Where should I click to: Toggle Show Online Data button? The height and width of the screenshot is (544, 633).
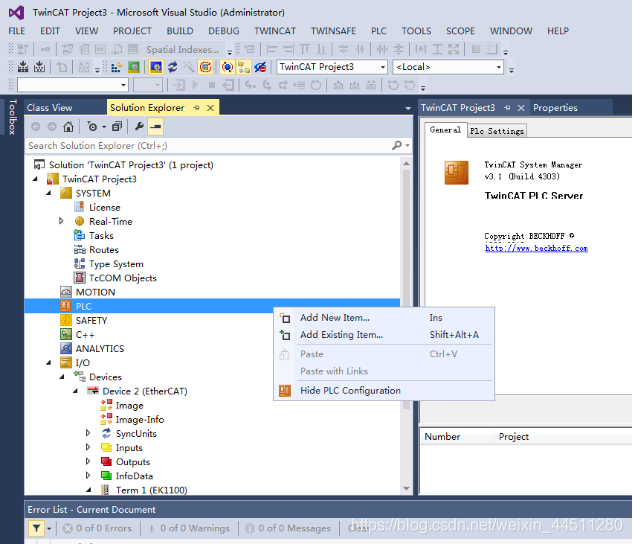pos(228,67)
